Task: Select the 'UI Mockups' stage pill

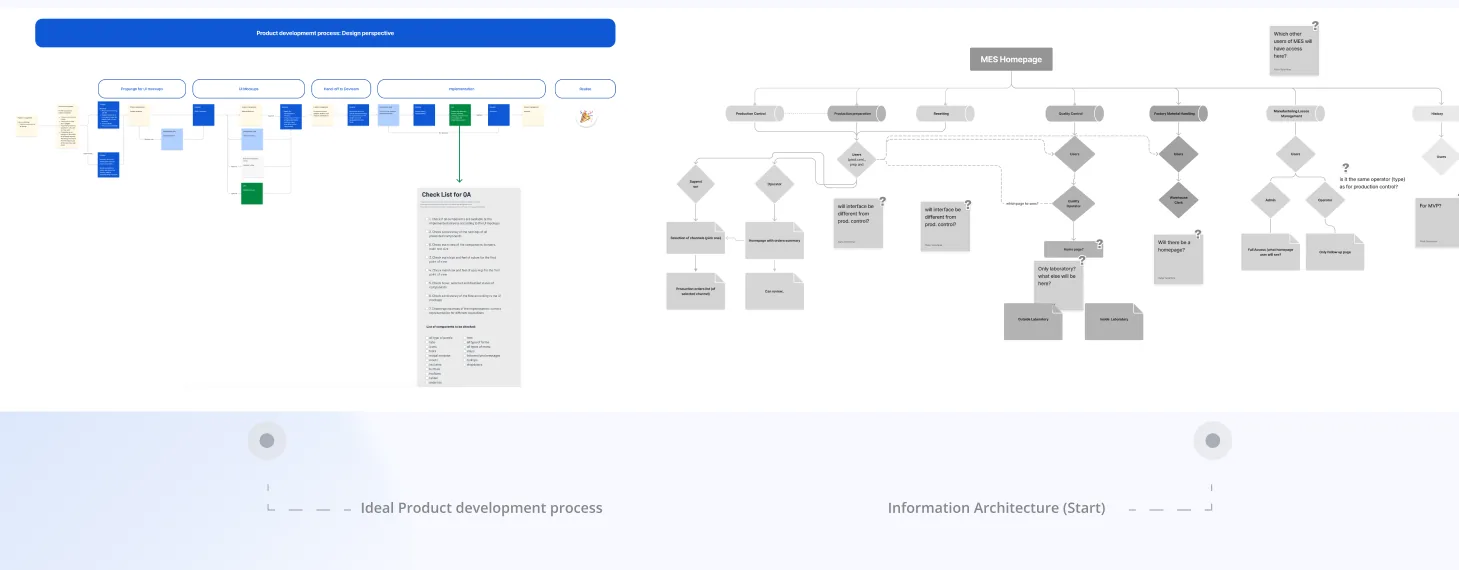Action: (x=248, y=89)
